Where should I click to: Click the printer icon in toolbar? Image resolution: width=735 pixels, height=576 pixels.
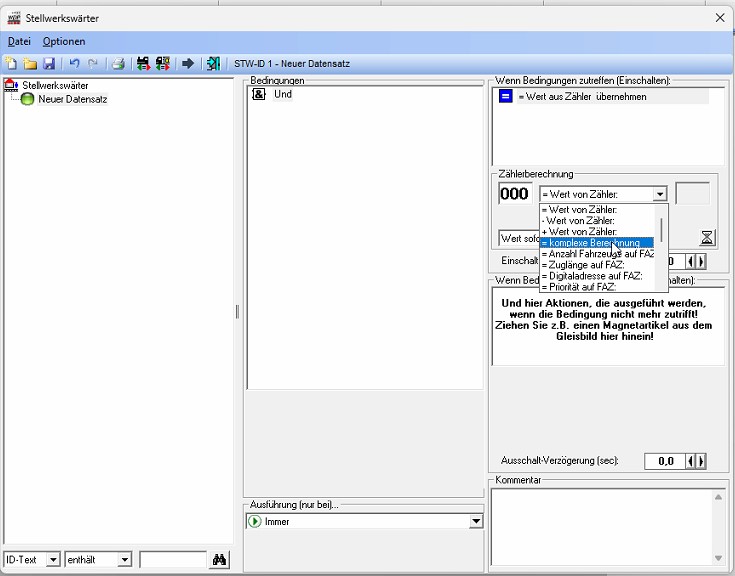coord(118,64)
